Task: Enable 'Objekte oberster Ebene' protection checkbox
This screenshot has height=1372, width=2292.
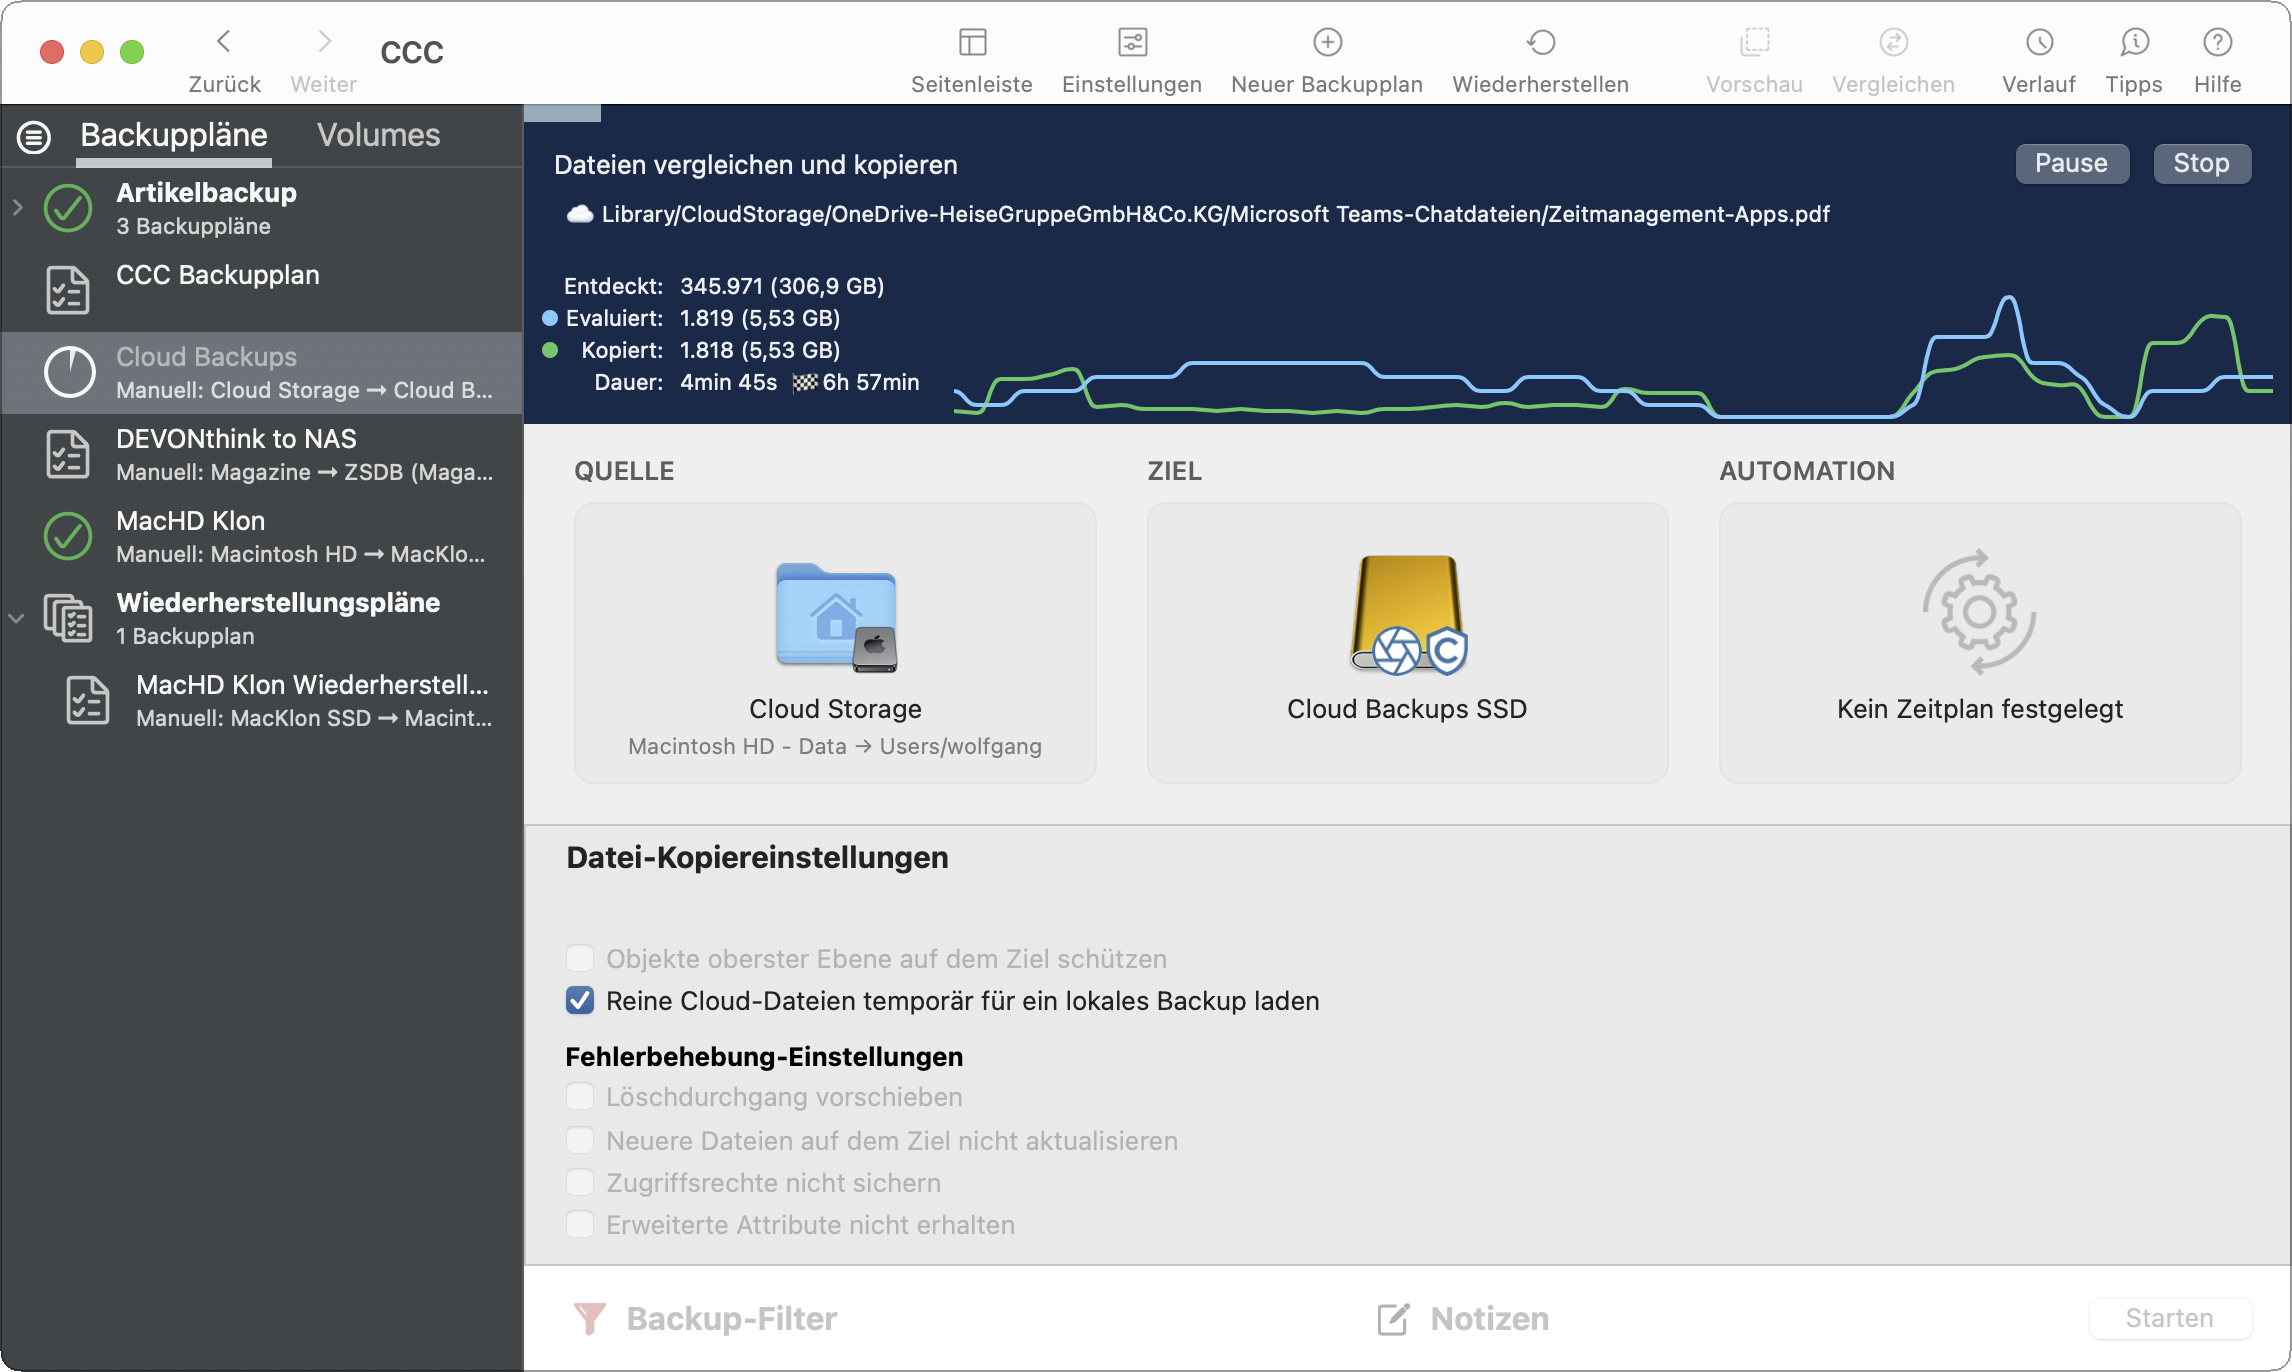Action: point(580,959)
